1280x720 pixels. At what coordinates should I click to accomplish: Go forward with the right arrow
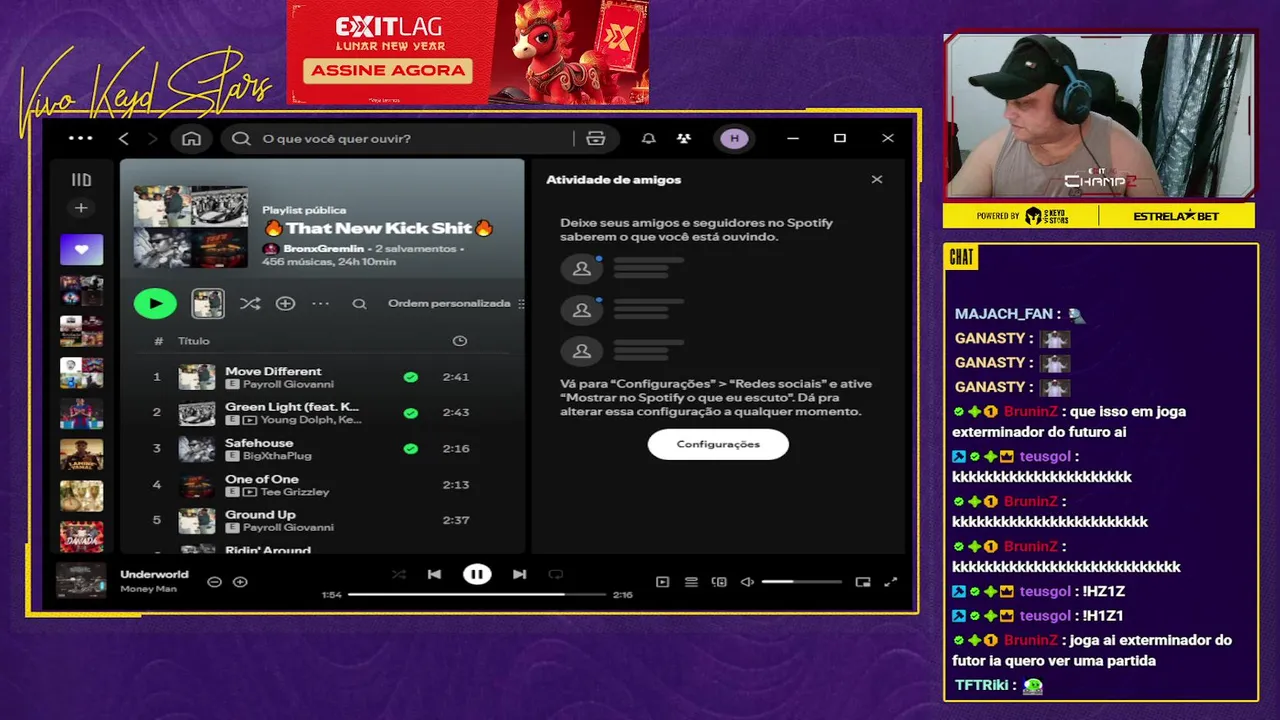pyautogui.click(x=153, y=138)
